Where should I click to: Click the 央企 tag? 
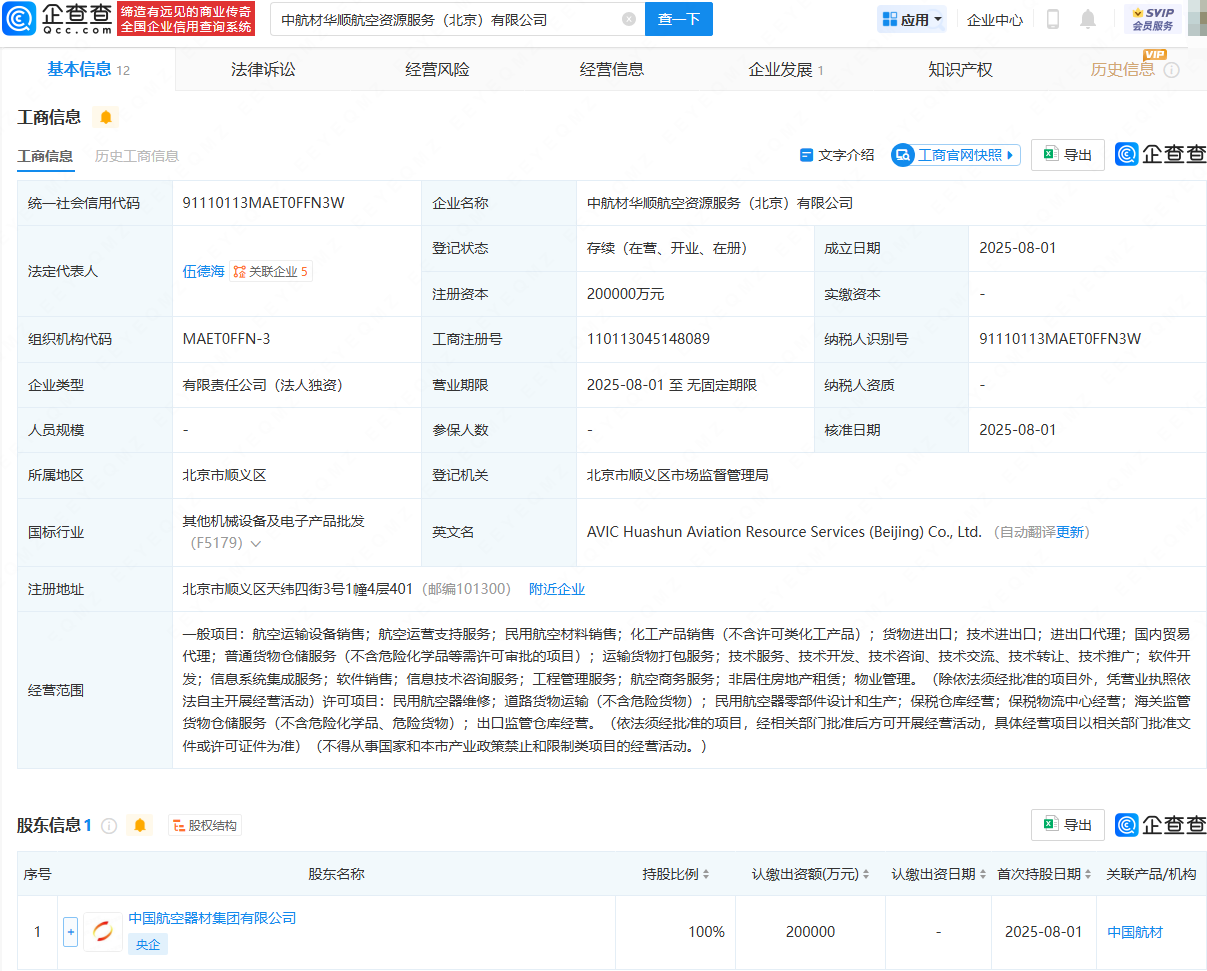coord(148,943)
